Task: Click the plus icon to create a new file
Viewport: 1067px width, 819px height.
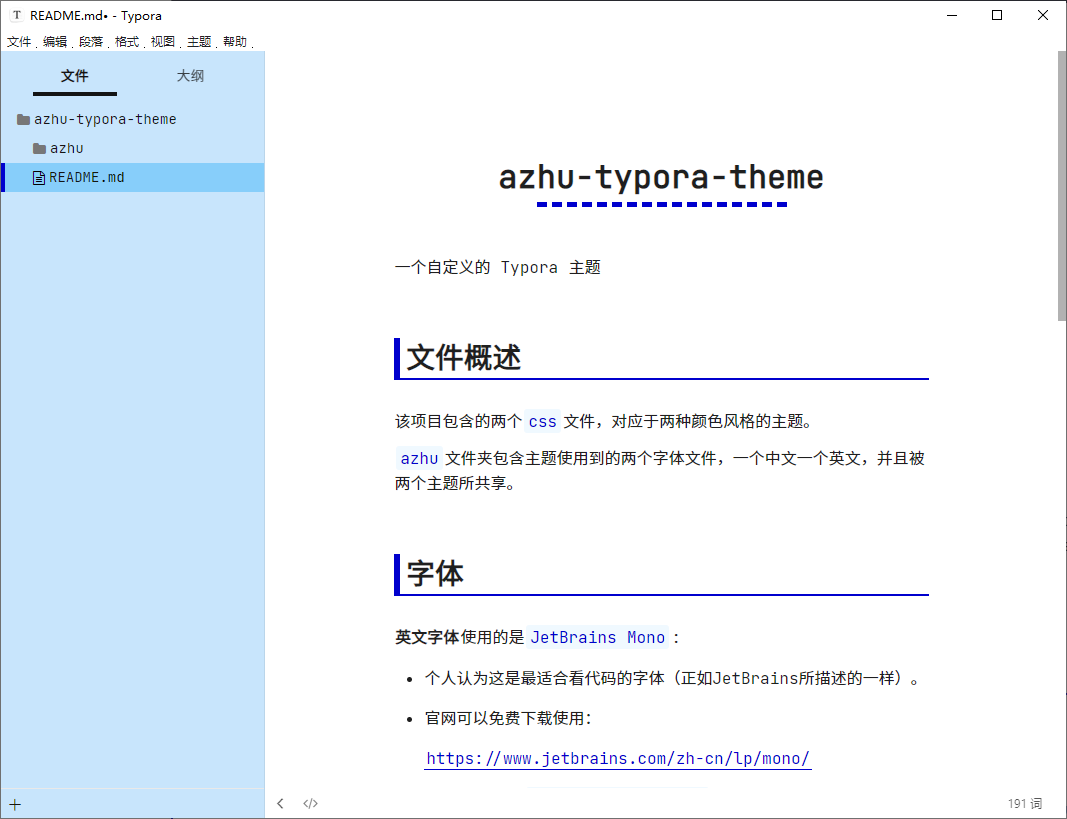Action: [x=15, y=803]
